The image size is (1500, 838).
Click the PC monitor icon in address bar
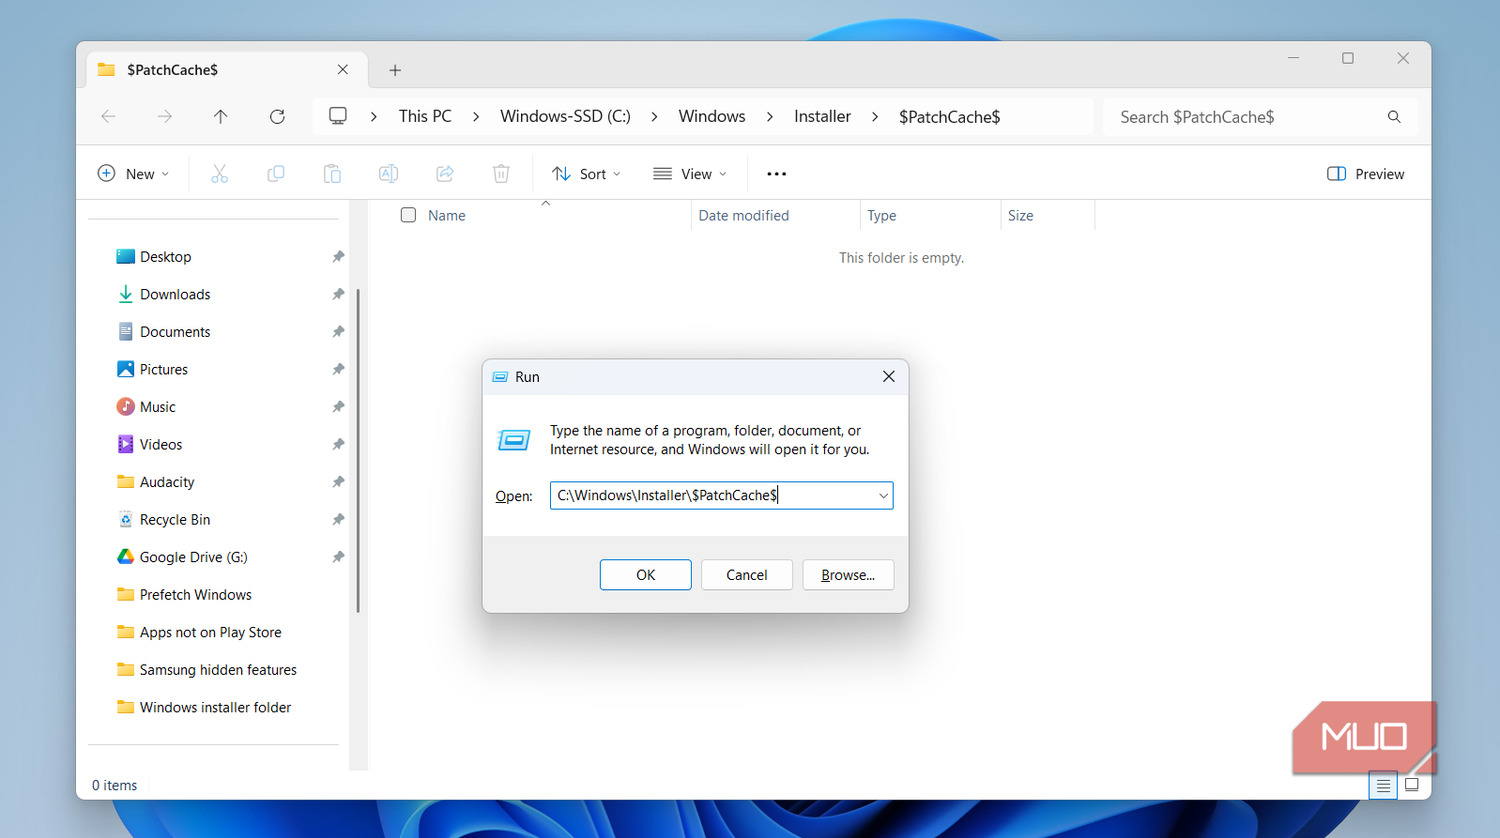coord(338,116)
